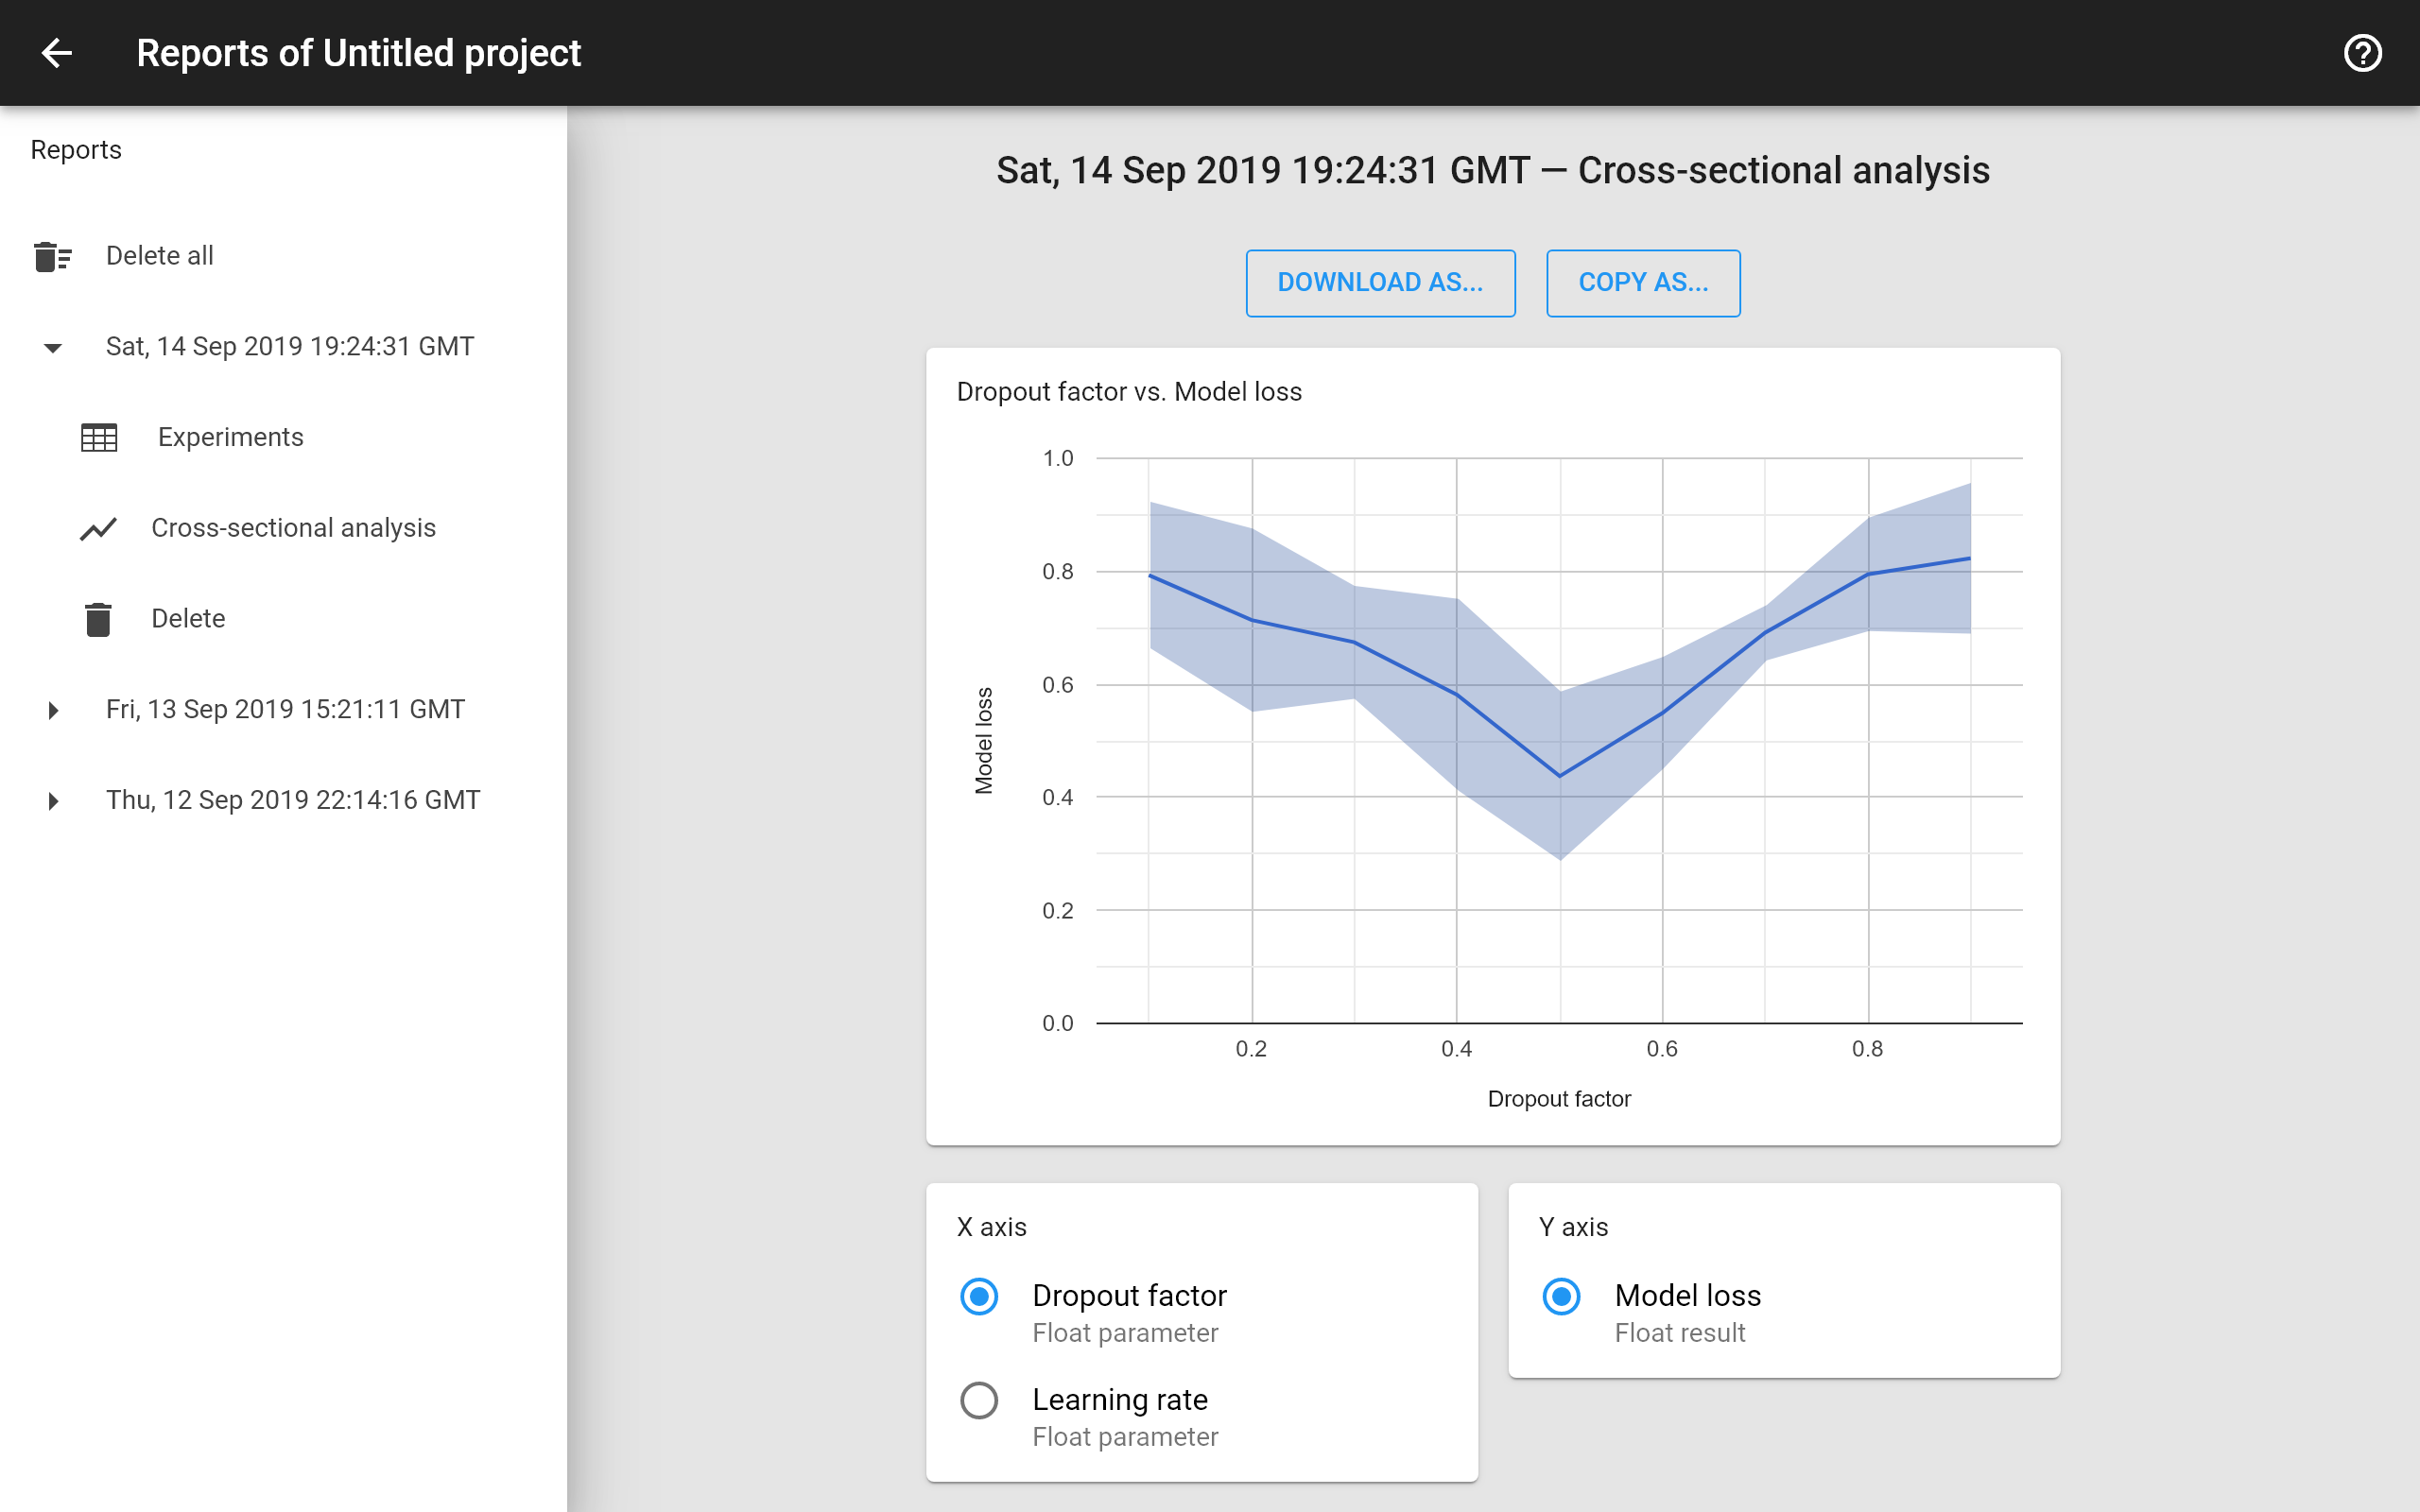The height and width of the screenshot is (1512, 2420).
Task: Select Model loss radio button on Y axis
Action: 1561,1296
